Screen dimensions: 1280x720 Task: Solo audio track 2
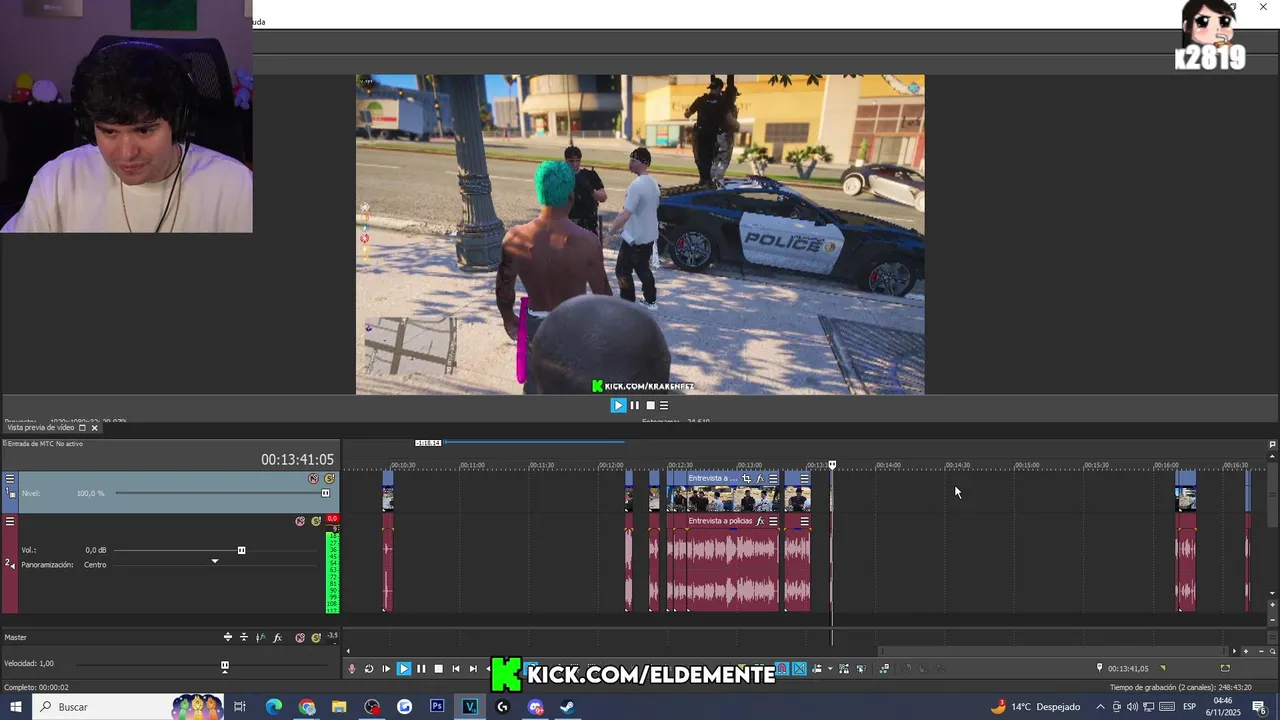click(x=316, y=521)
